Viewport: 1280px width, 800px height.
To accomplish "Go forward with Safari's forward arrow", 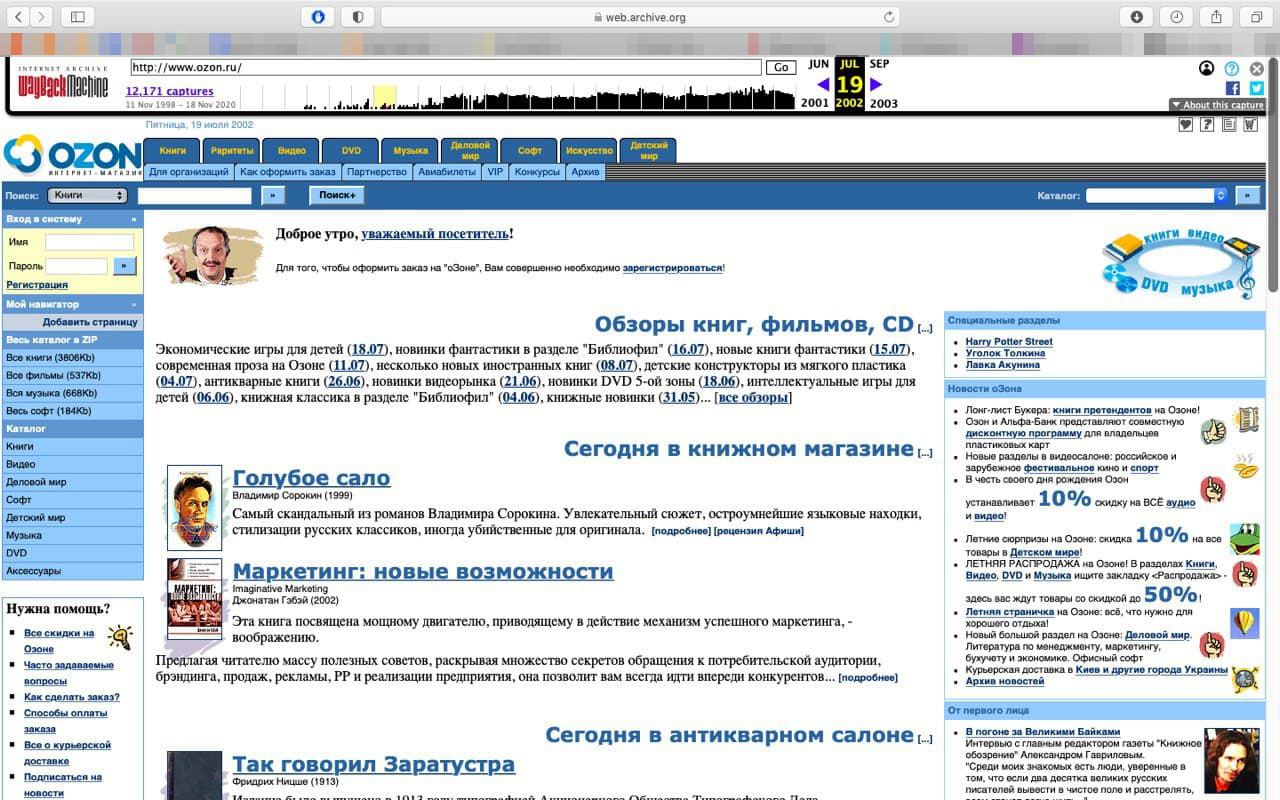I will pos(43,17).
